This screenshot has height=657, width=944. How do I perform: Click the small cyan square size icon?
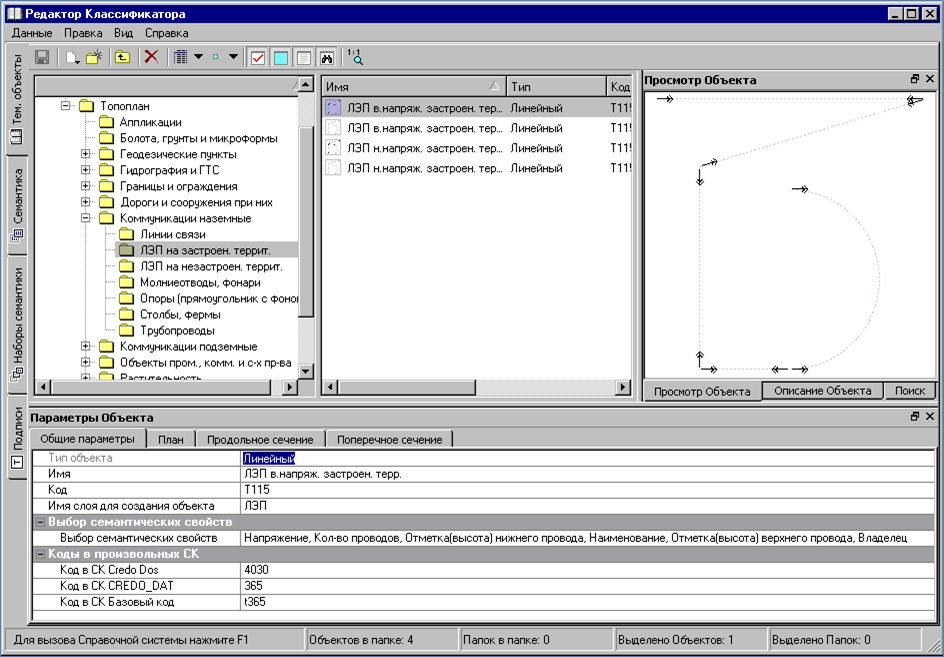pyautogui.click(x=216, y=57)
